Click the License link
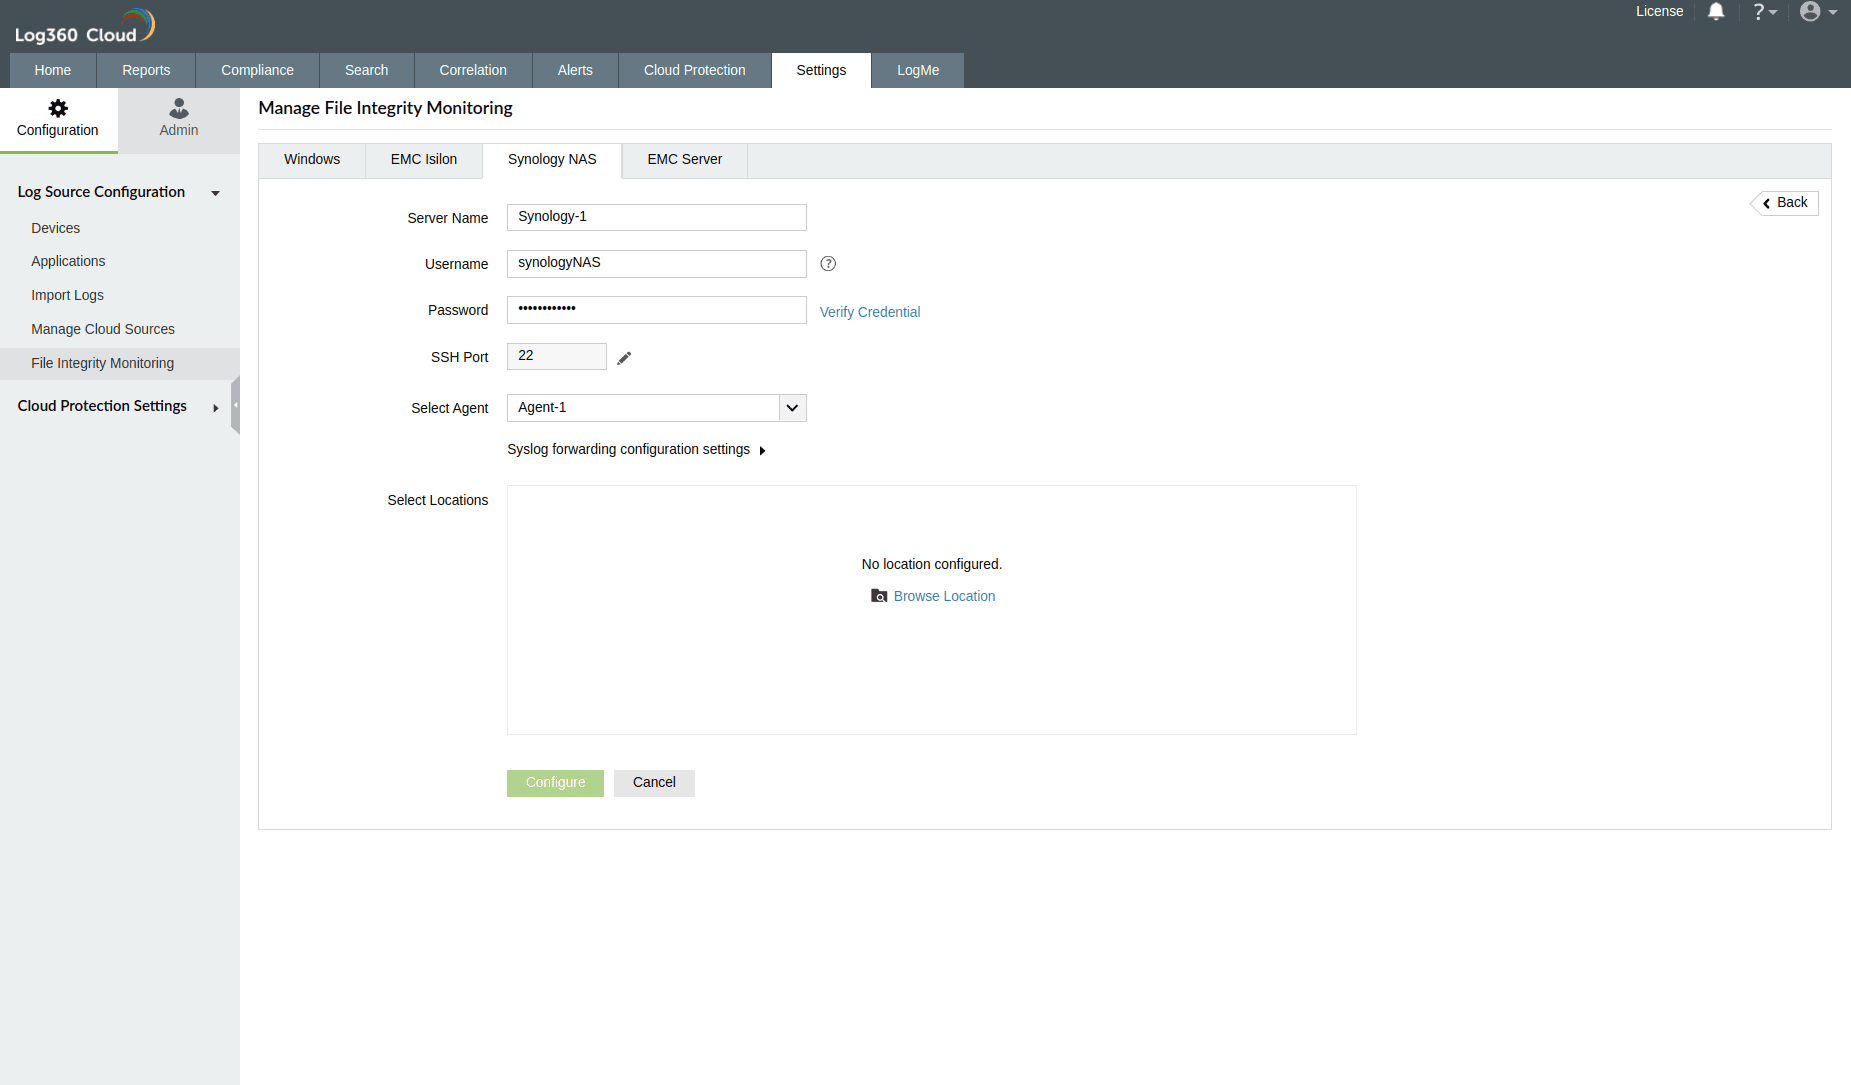The height and width of the screenshot is (1085, 1851). pyautogui.click(x=1659, y=11)
